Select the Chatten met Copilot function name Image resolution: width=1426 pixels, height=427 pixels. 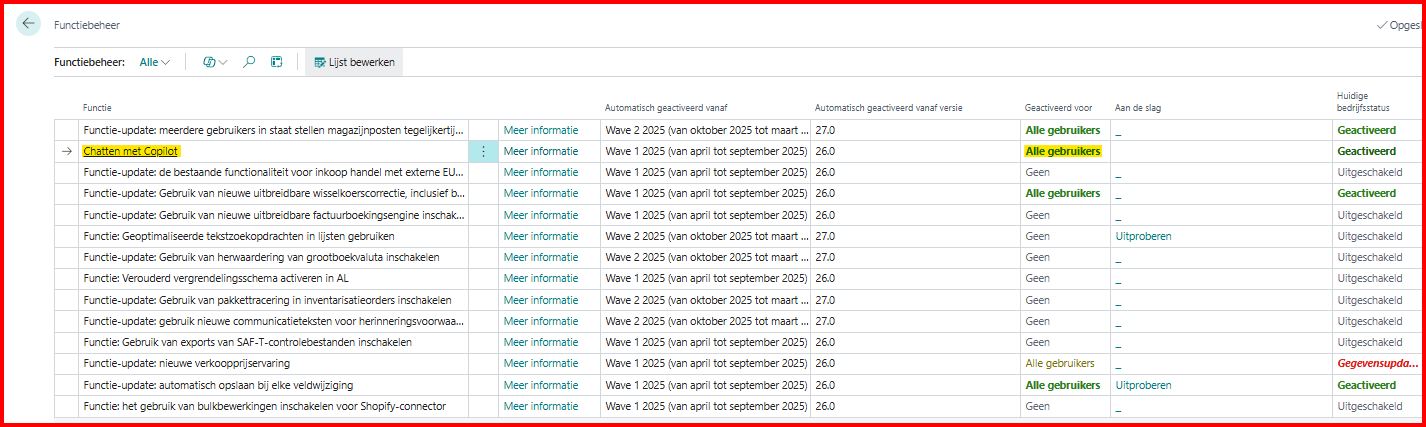131,151
